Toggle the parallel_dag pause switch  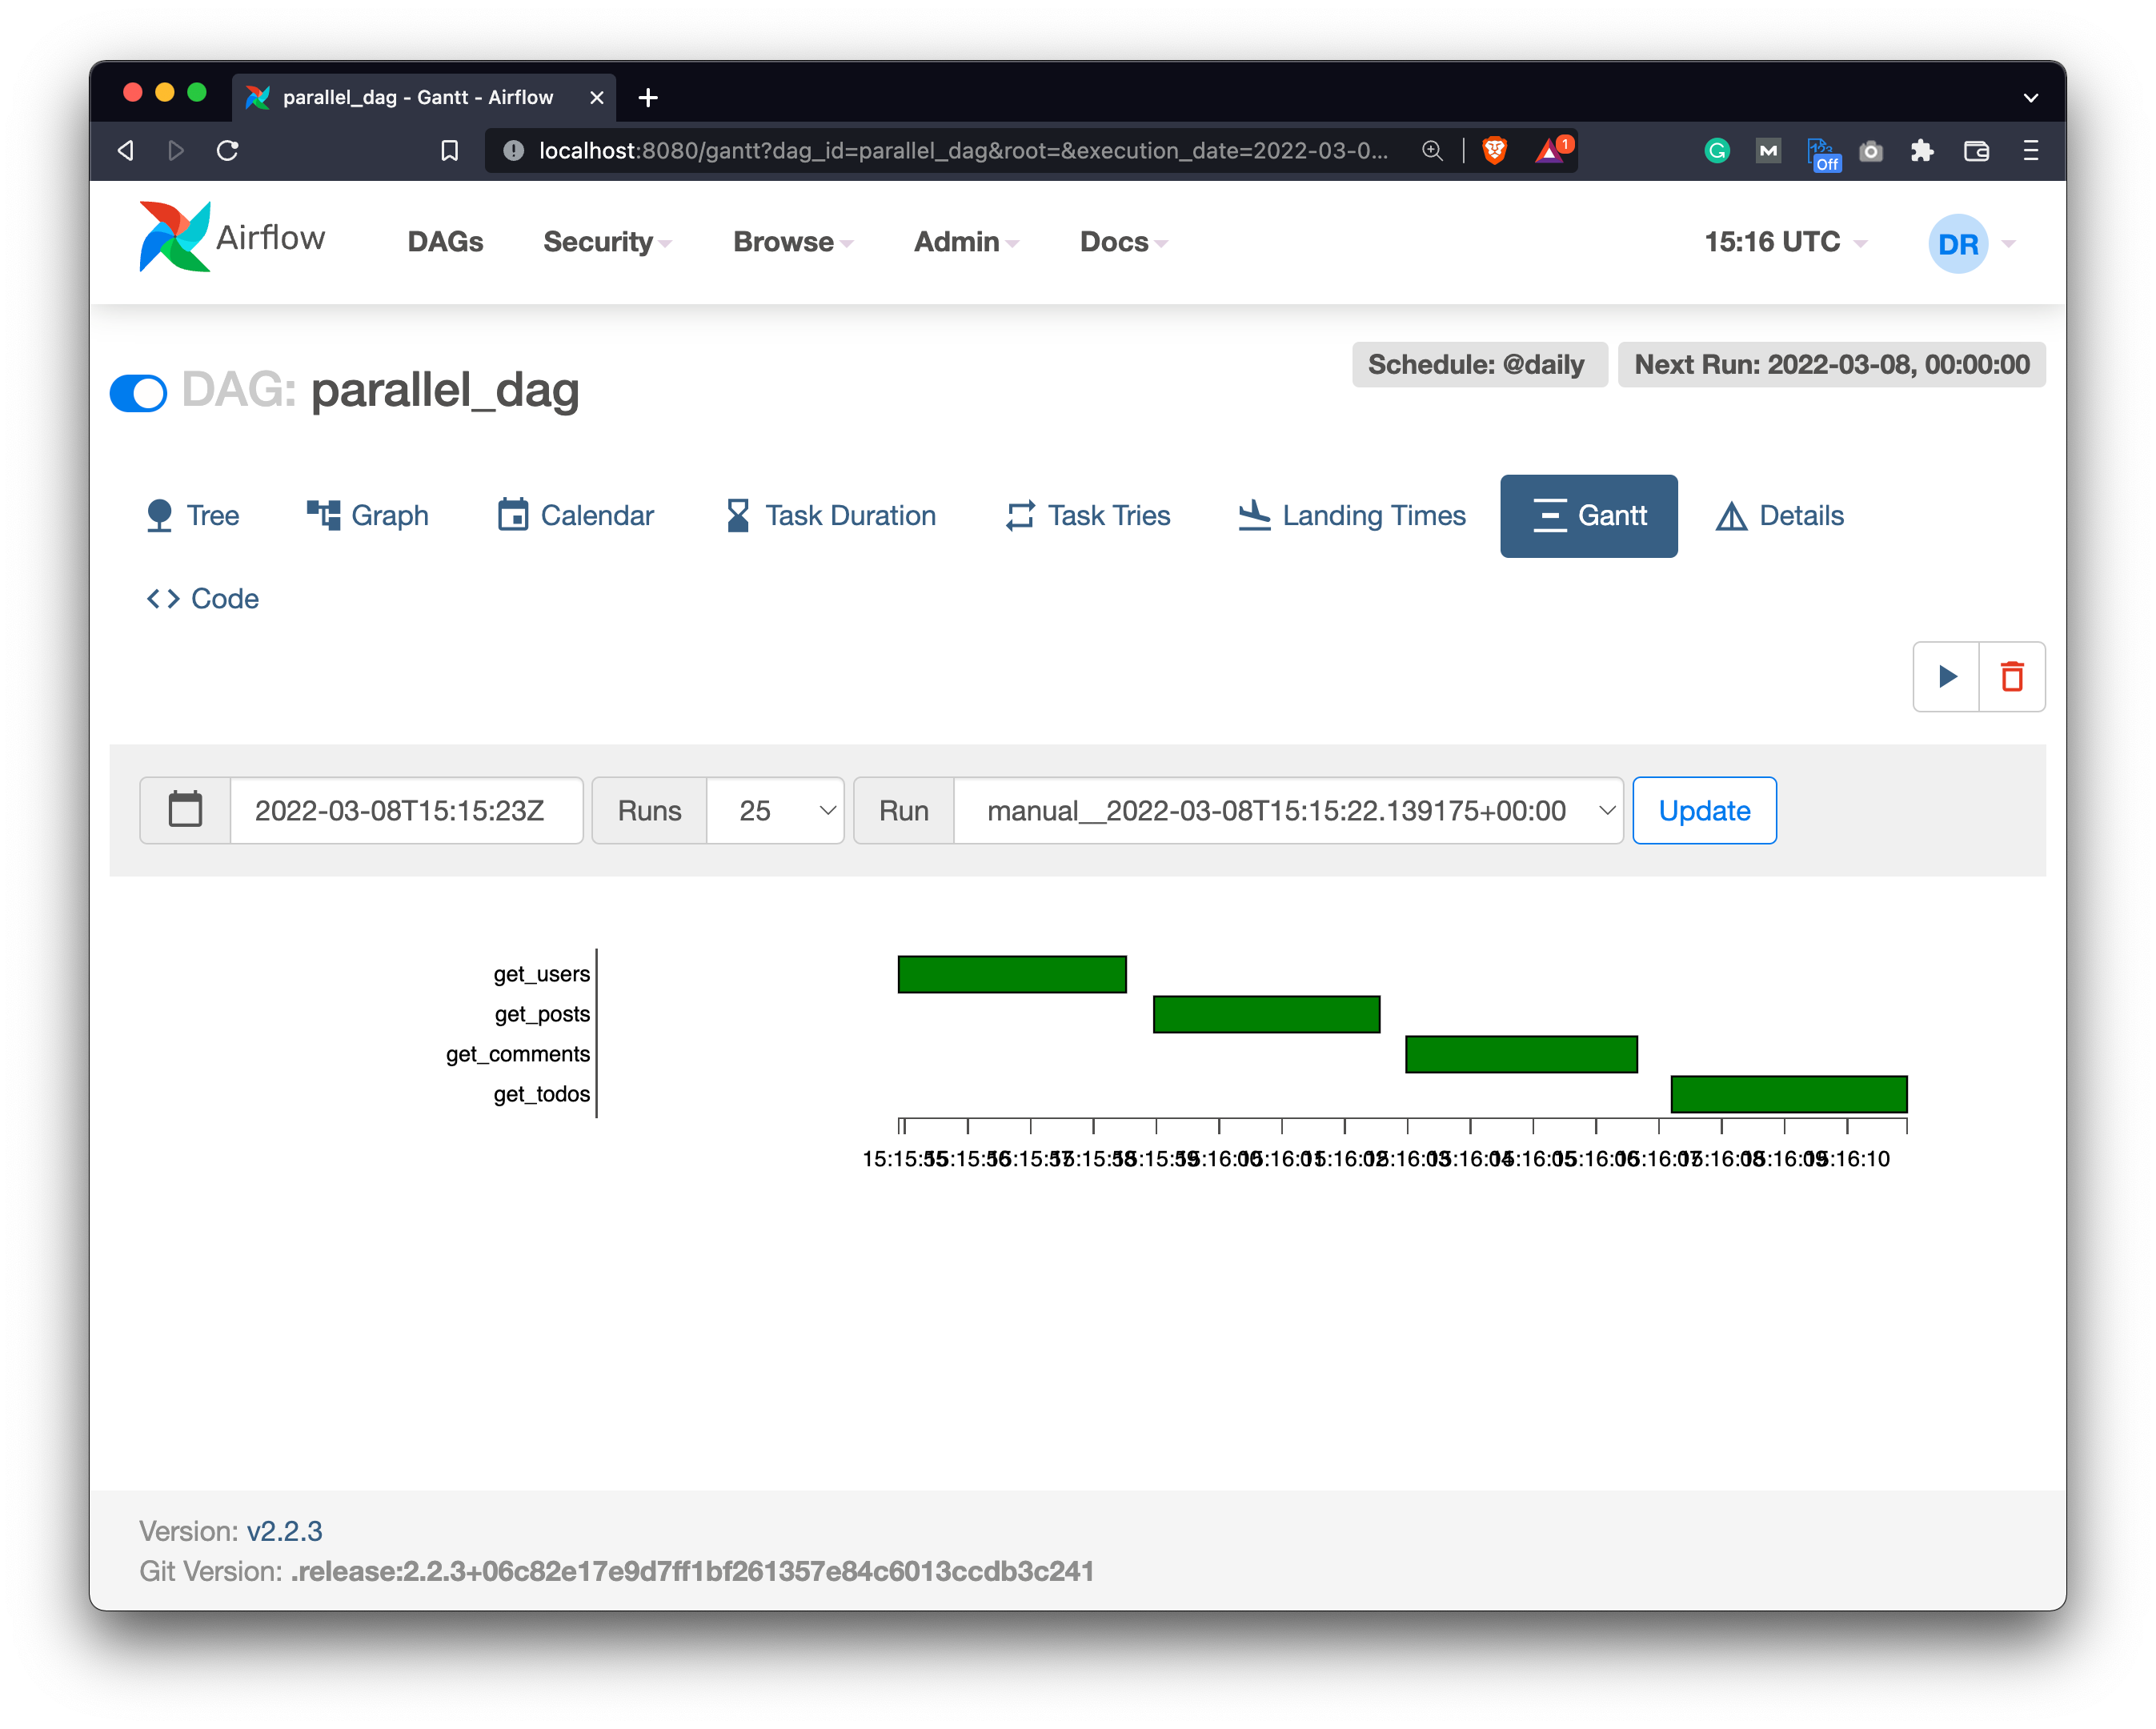click(138, 393)
